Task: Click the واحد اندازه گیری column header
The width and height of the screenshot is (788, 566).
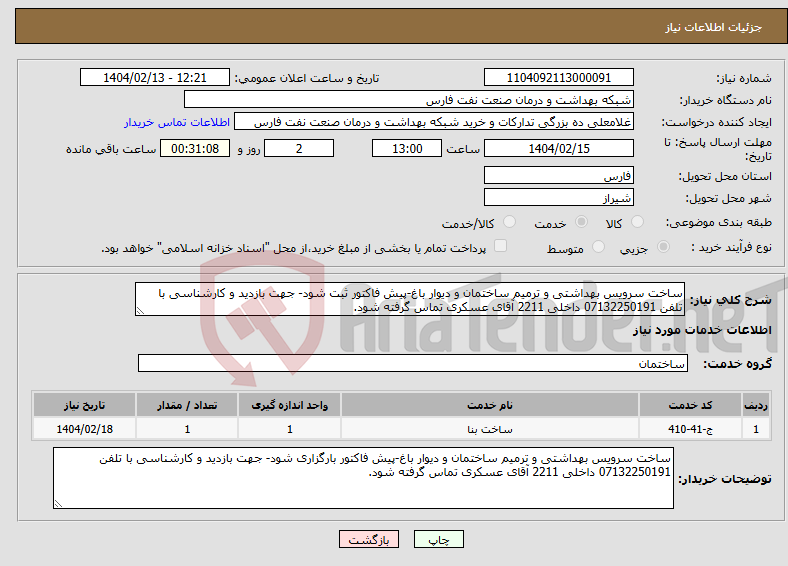Action: [289, 405]
